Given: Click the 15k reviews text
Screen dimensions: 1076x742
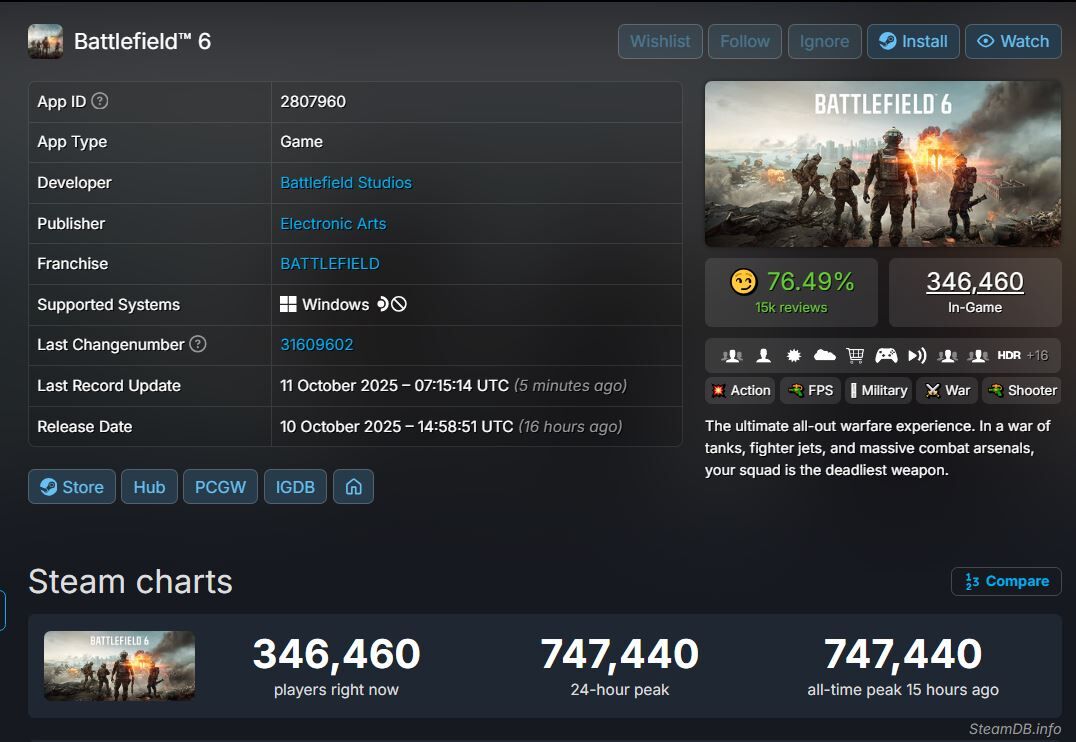Looking at the screenshot, I should (x=791, y=308).
